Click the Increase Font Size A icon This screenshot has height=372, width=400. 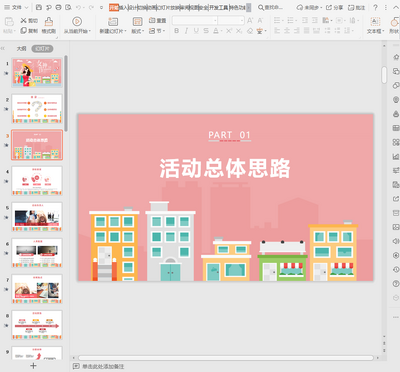tap(250, 21)
